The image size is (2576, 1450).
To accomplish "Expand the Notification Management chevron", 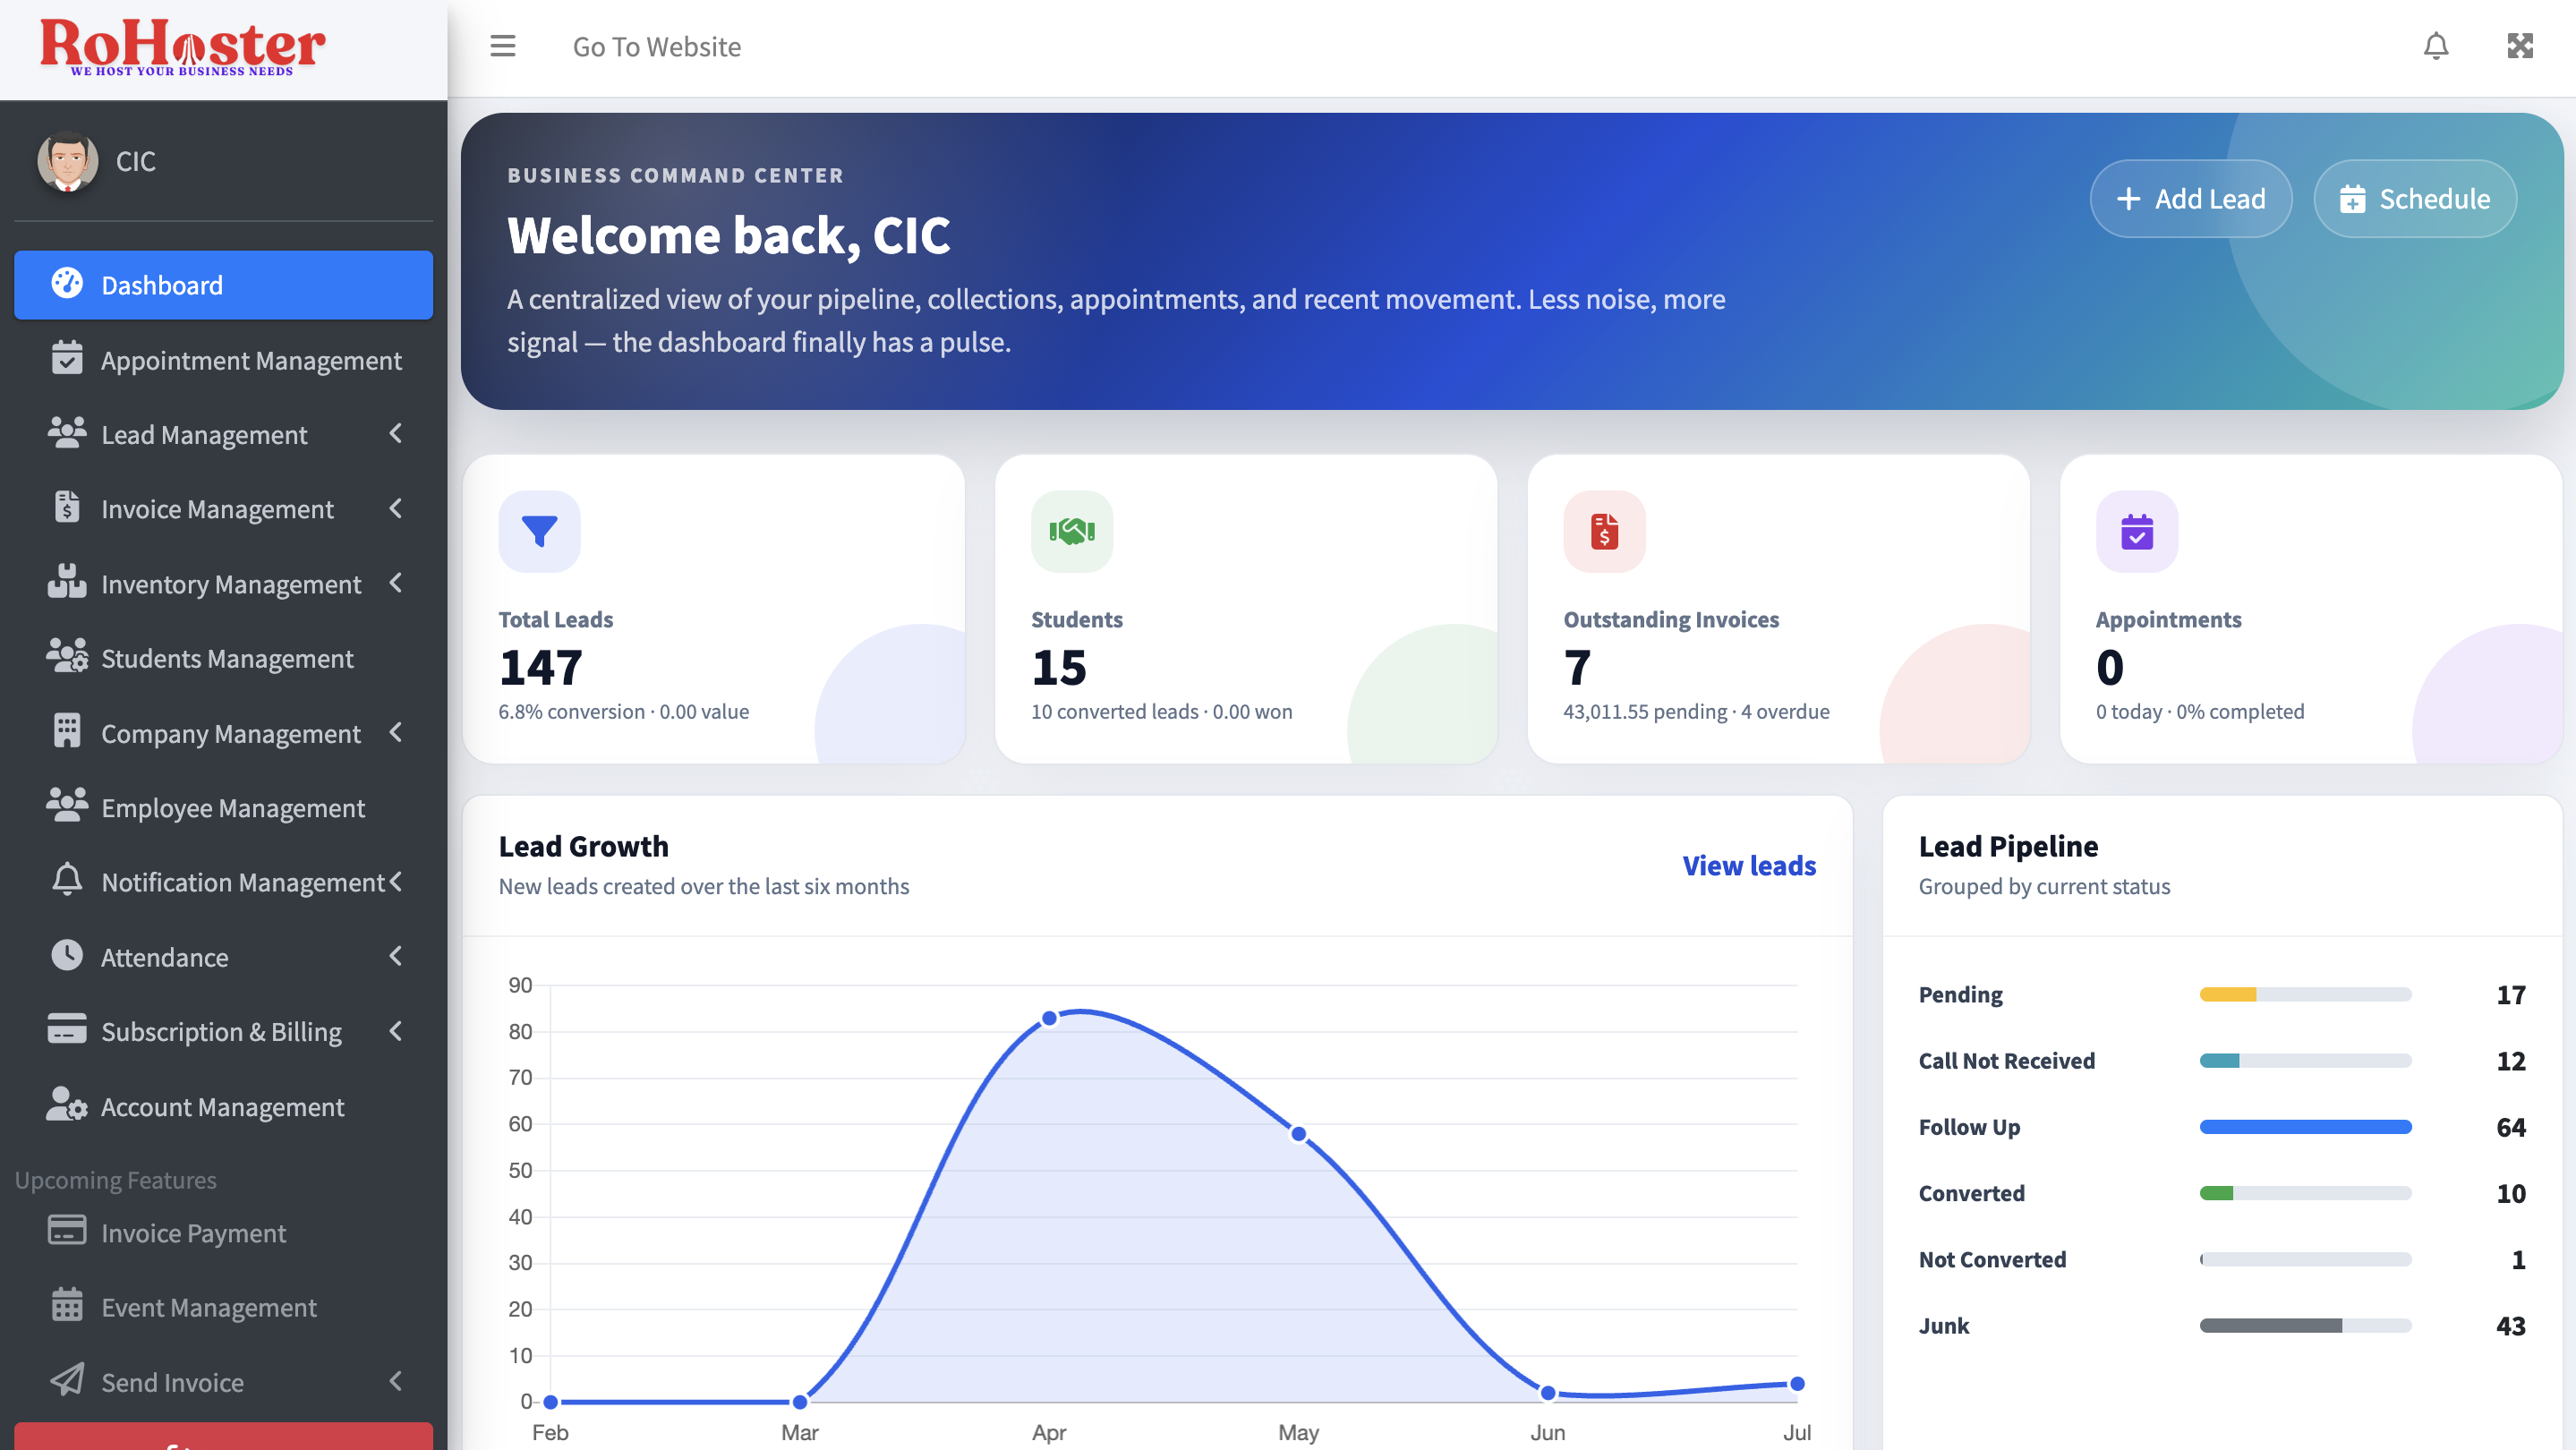I will (396, 881).
